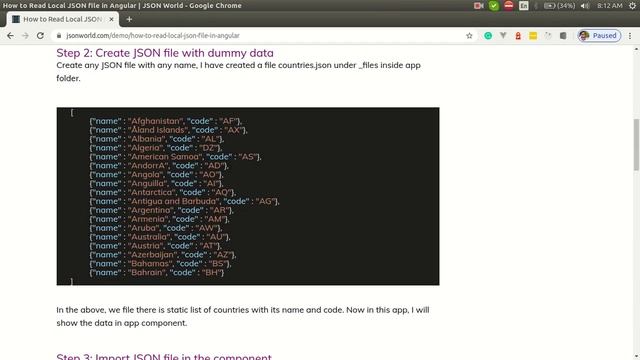Open the green Grammarly extension
The image size is (640, 360).
coord(488,36)
